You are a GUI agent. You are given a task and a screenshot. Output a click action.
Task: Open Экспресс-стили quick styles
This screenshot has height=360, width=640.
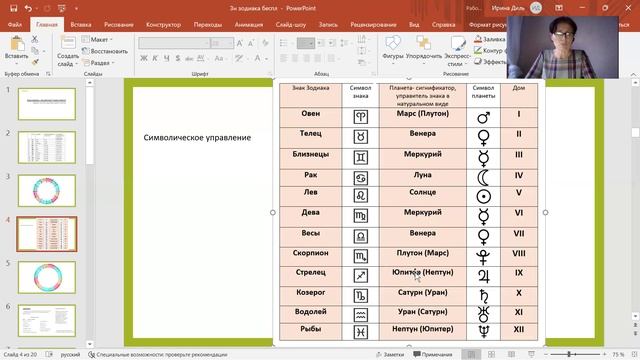click(x=457, y=51)
